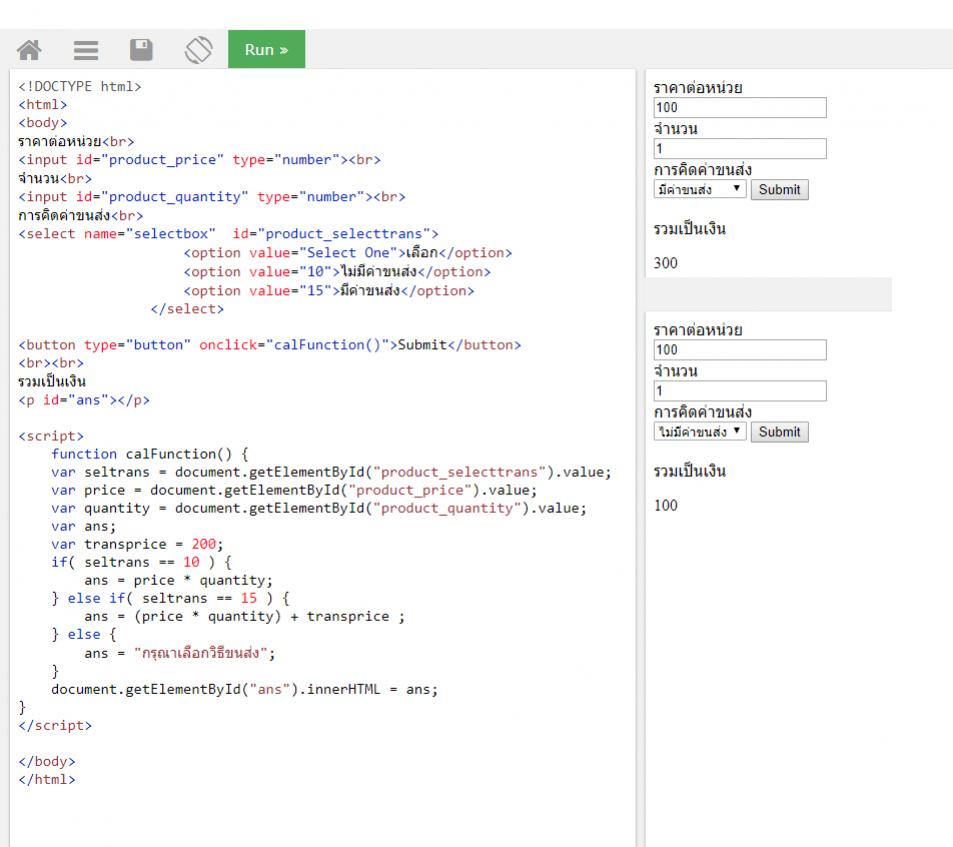
Task: Place cursor on 'var transprice = 200;' line
Action: (137, 544)
